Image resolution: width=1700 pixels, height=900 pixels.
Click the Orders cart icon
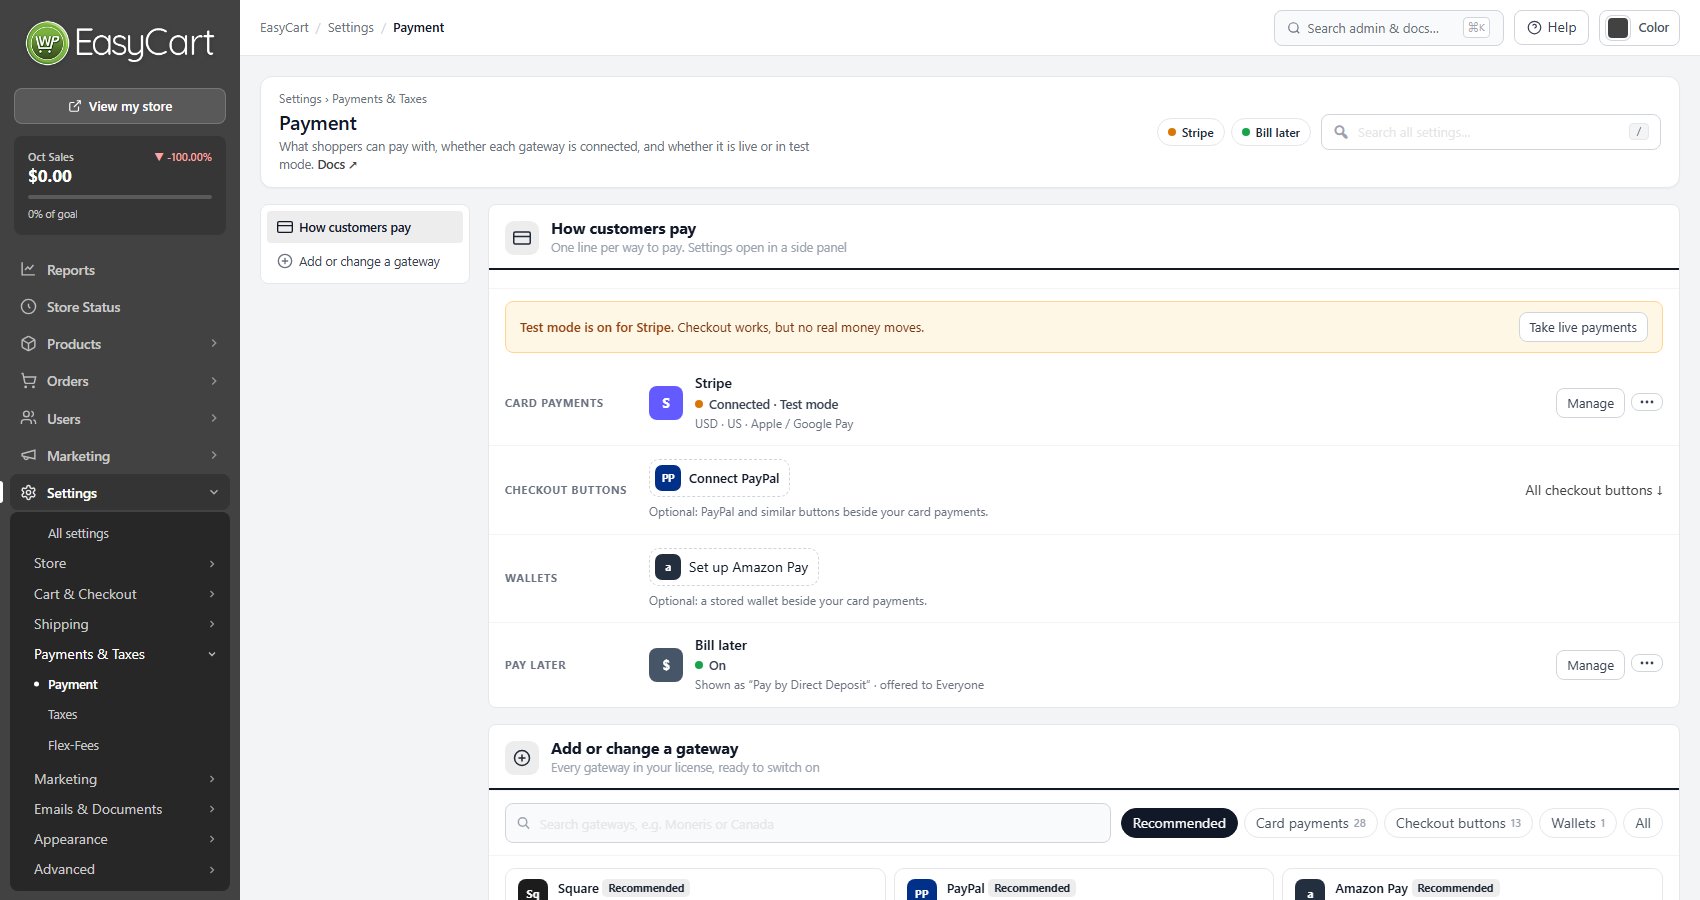pos(29,380)
